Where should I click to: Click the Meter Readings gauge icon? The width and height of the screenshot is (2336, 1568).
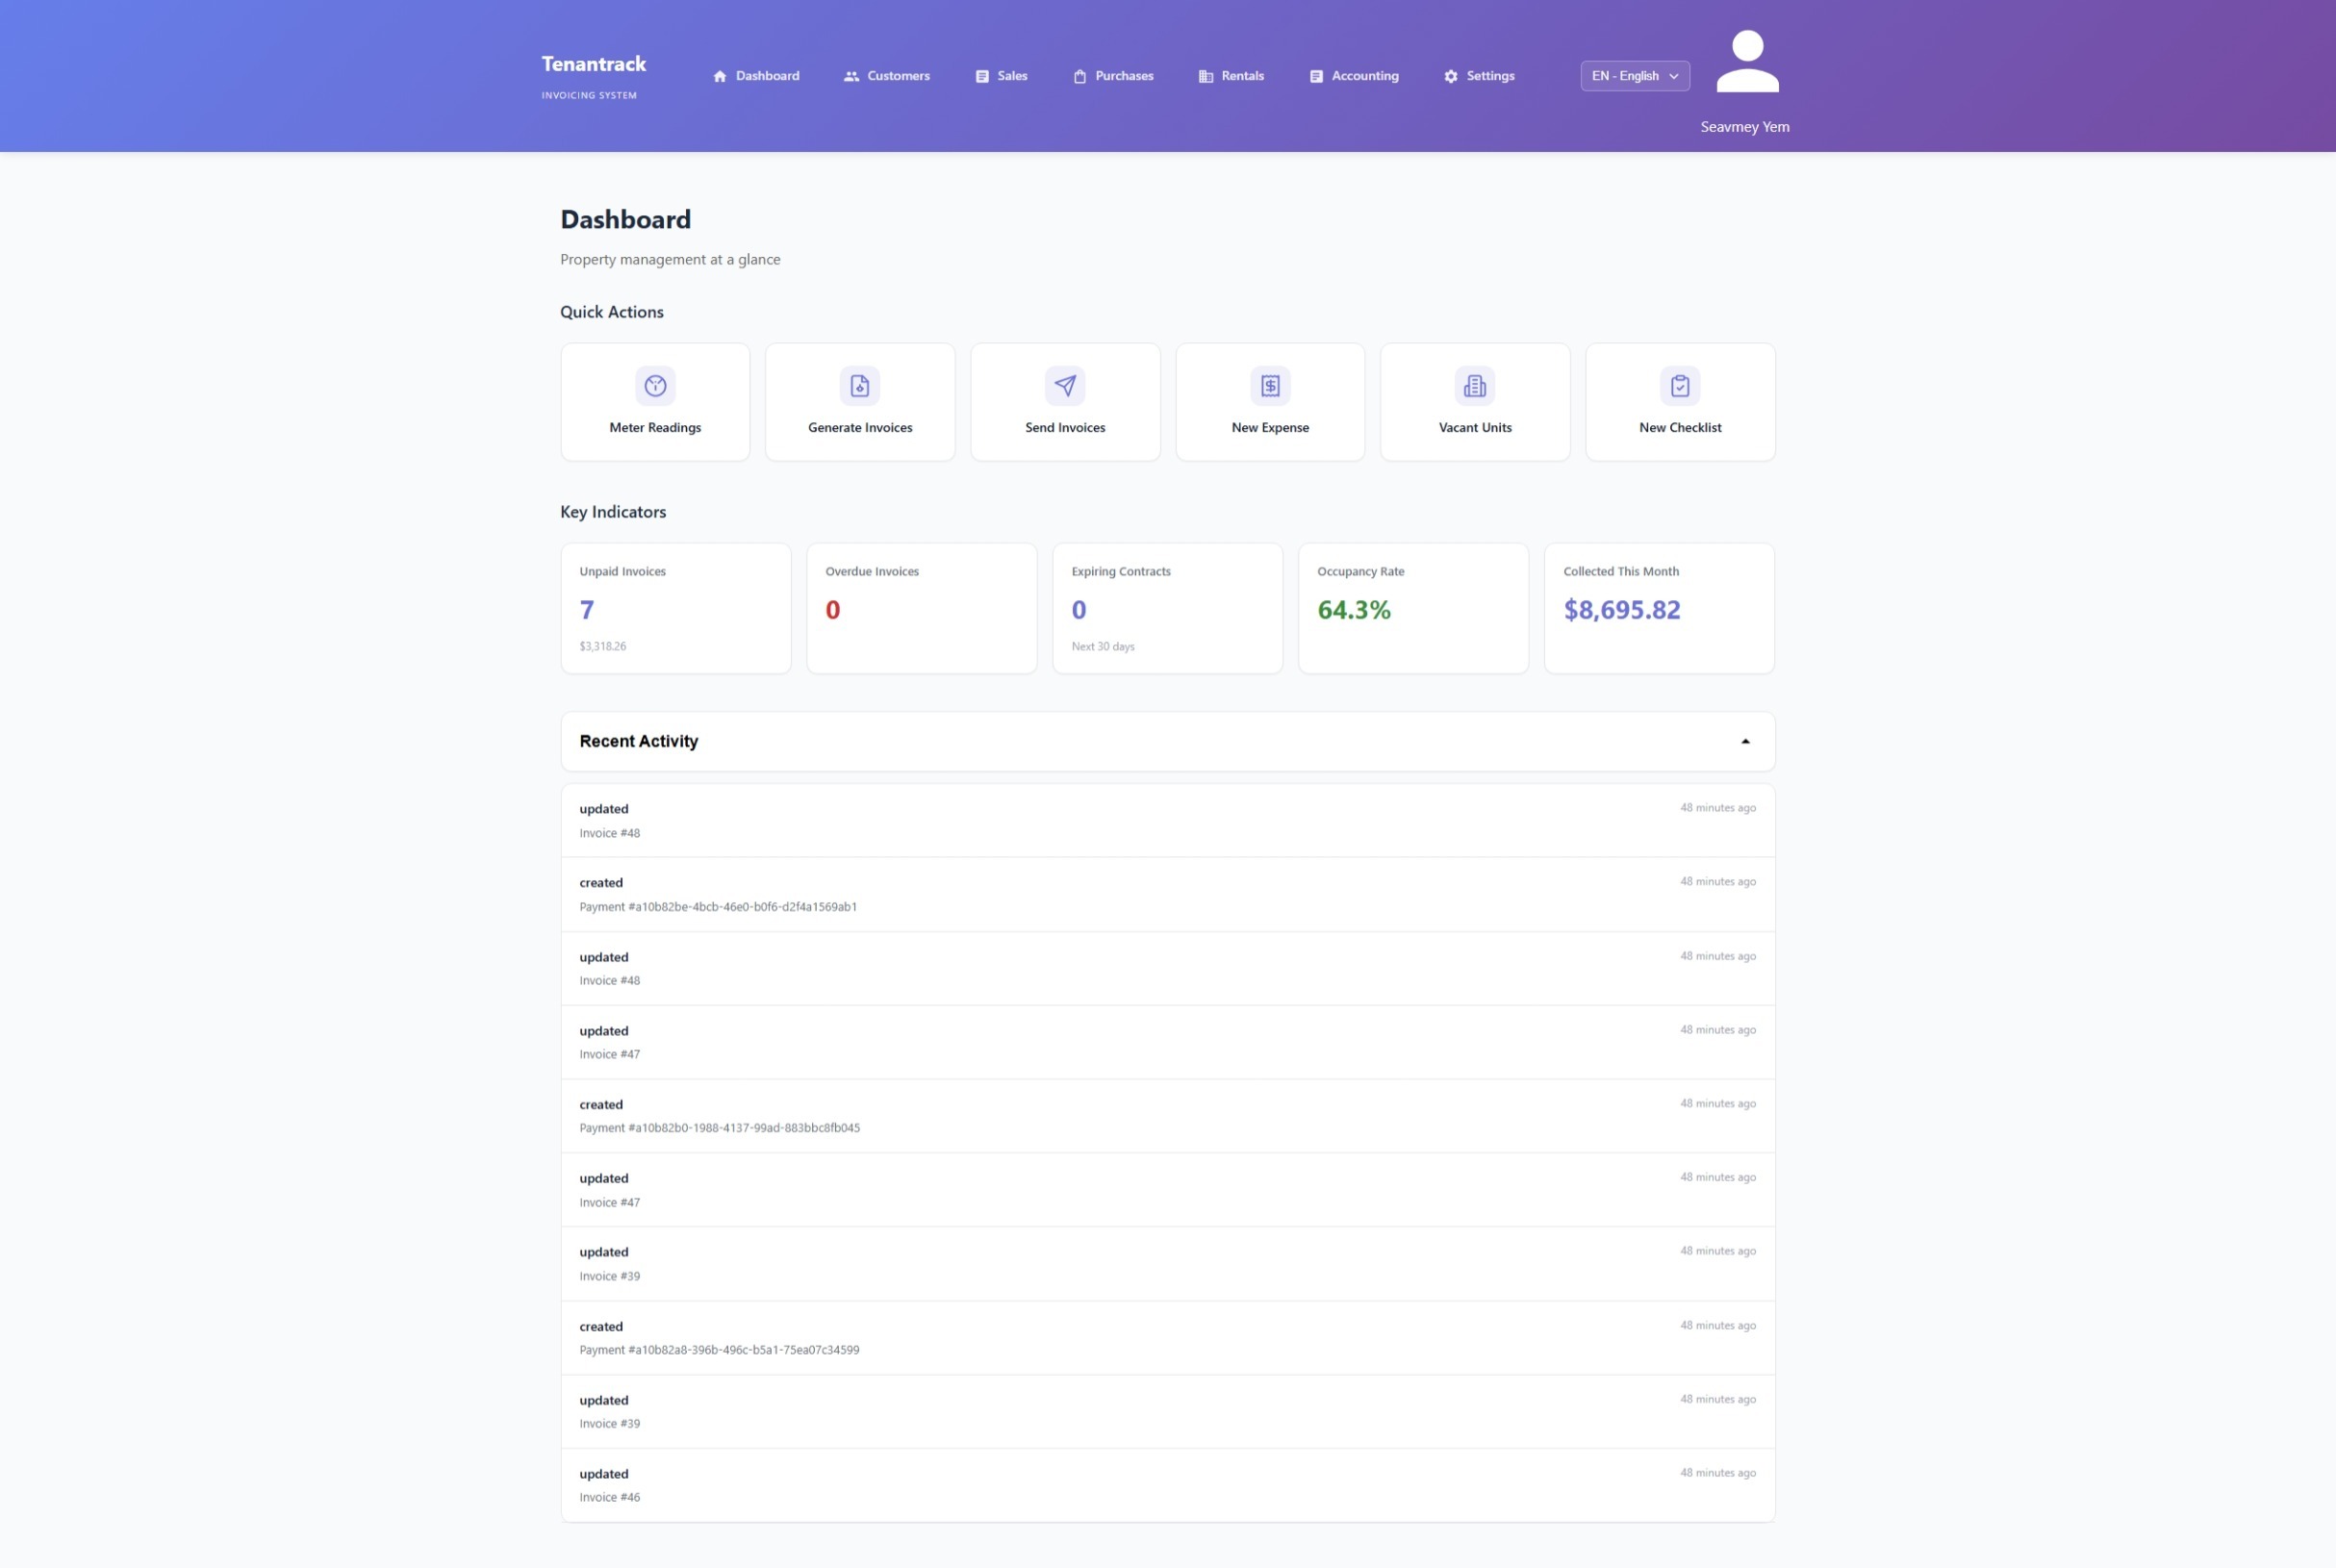pyautogui.click(x=655, y=386)
